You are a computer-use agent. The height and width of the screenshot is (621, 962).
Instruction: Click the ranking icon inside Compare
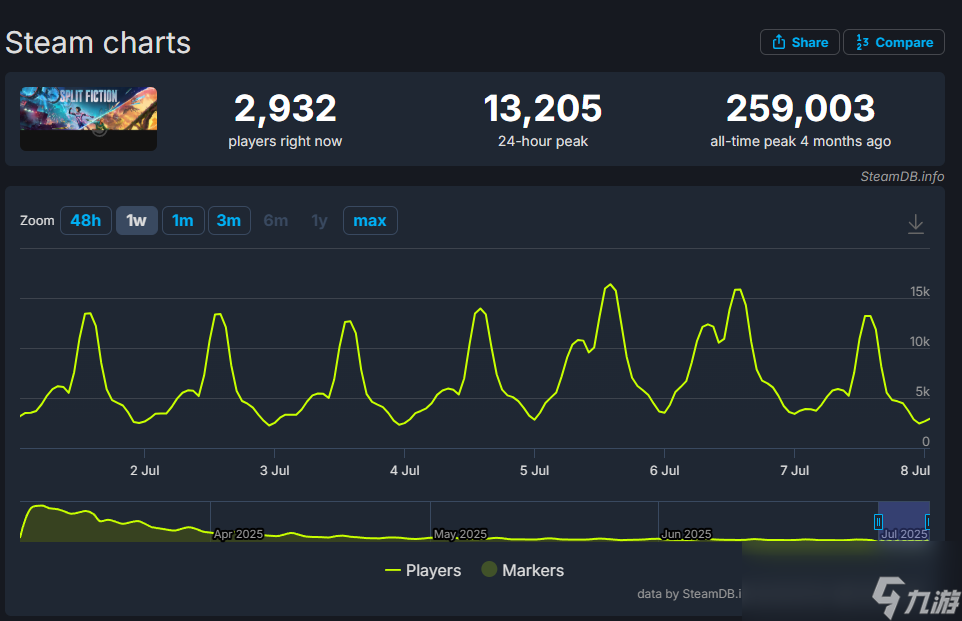(862, 42)
